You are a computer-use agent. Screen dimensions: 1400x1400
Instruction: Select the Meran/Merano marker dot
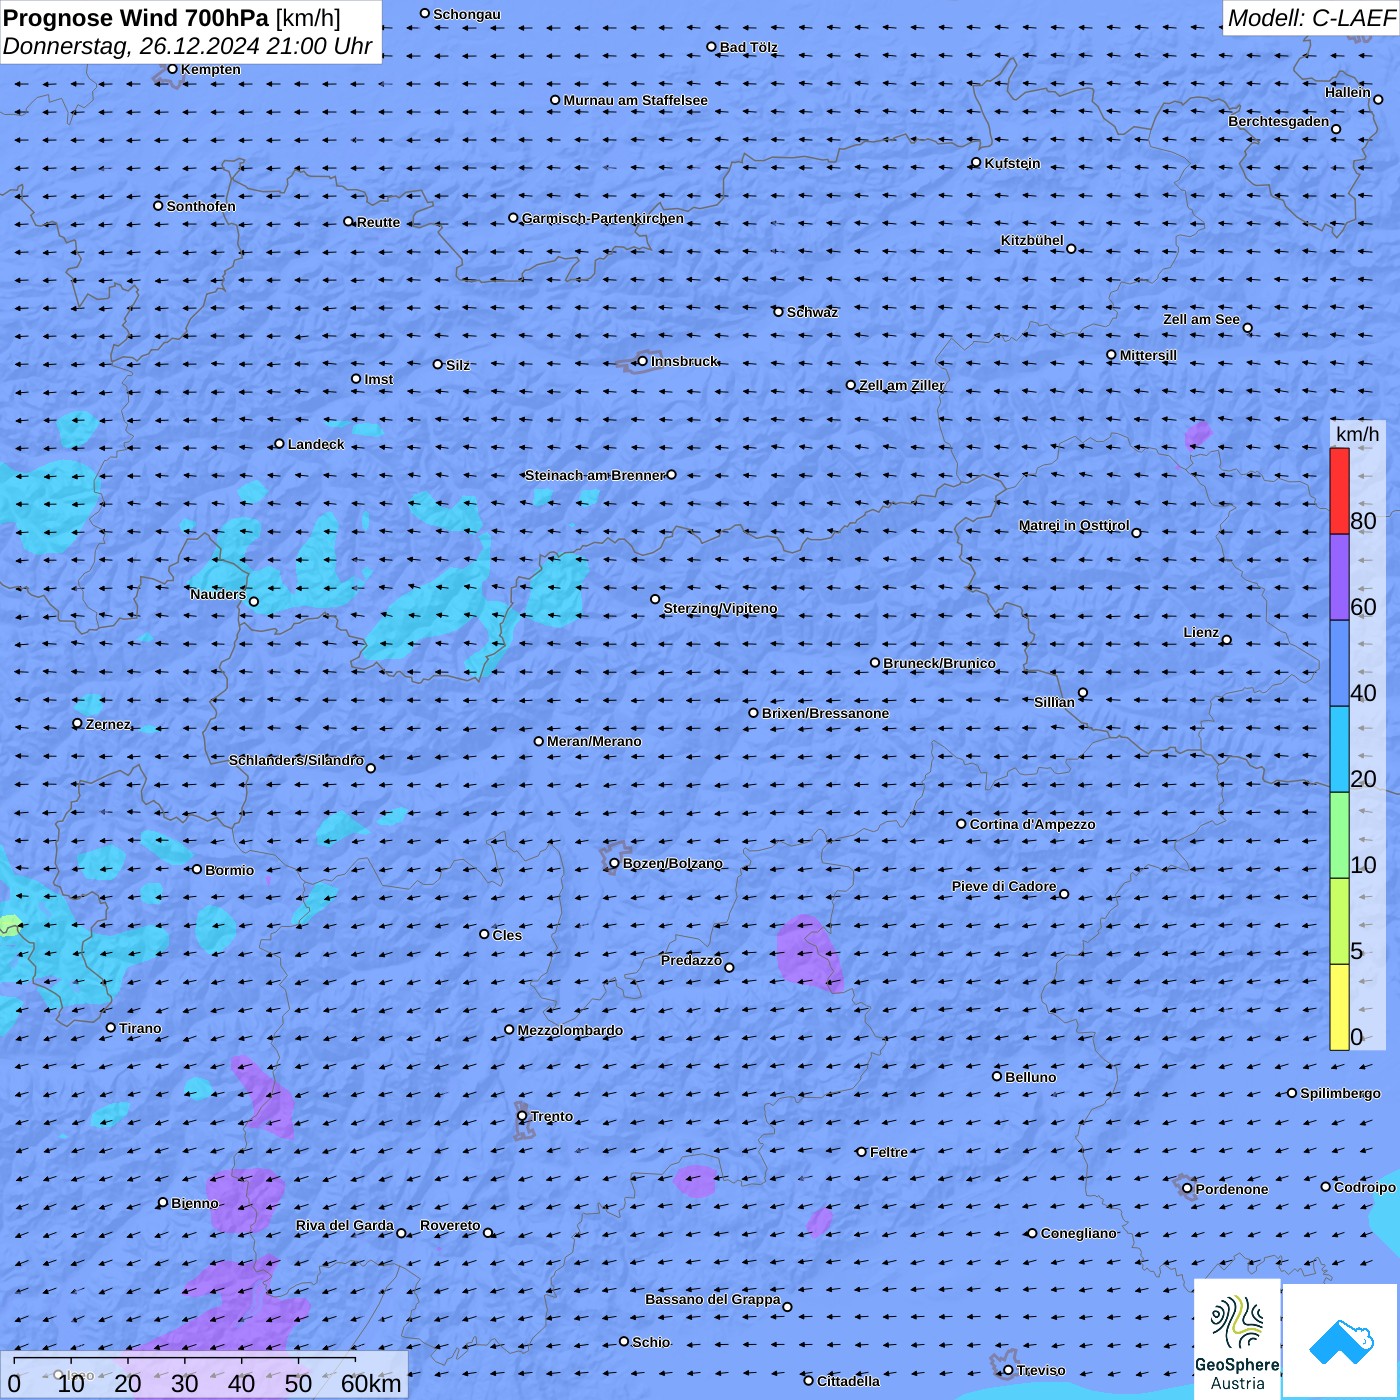pyautogui.click(x=538, y=741)
